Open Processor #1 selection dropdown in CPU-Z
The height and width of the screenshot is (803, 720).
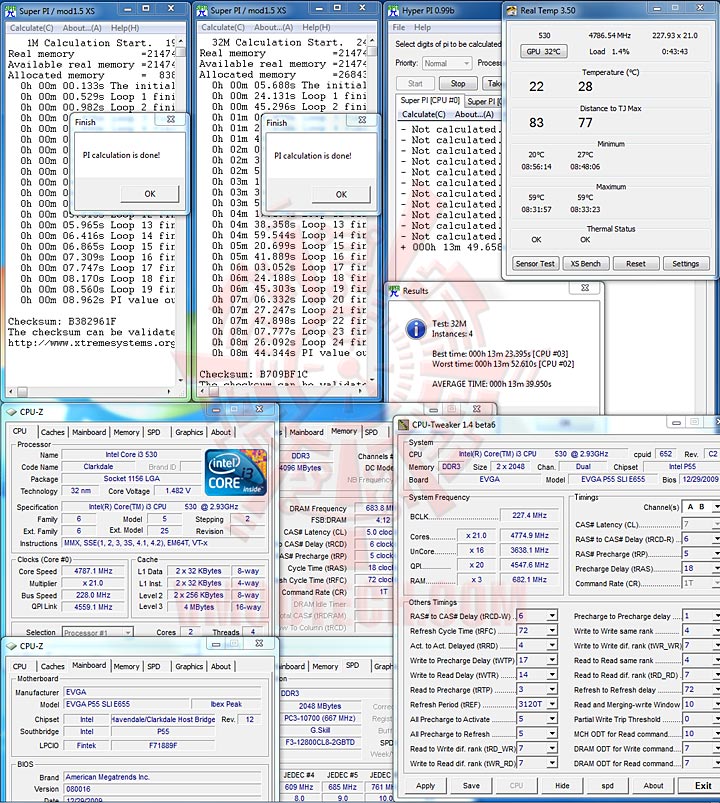(97, 632)
